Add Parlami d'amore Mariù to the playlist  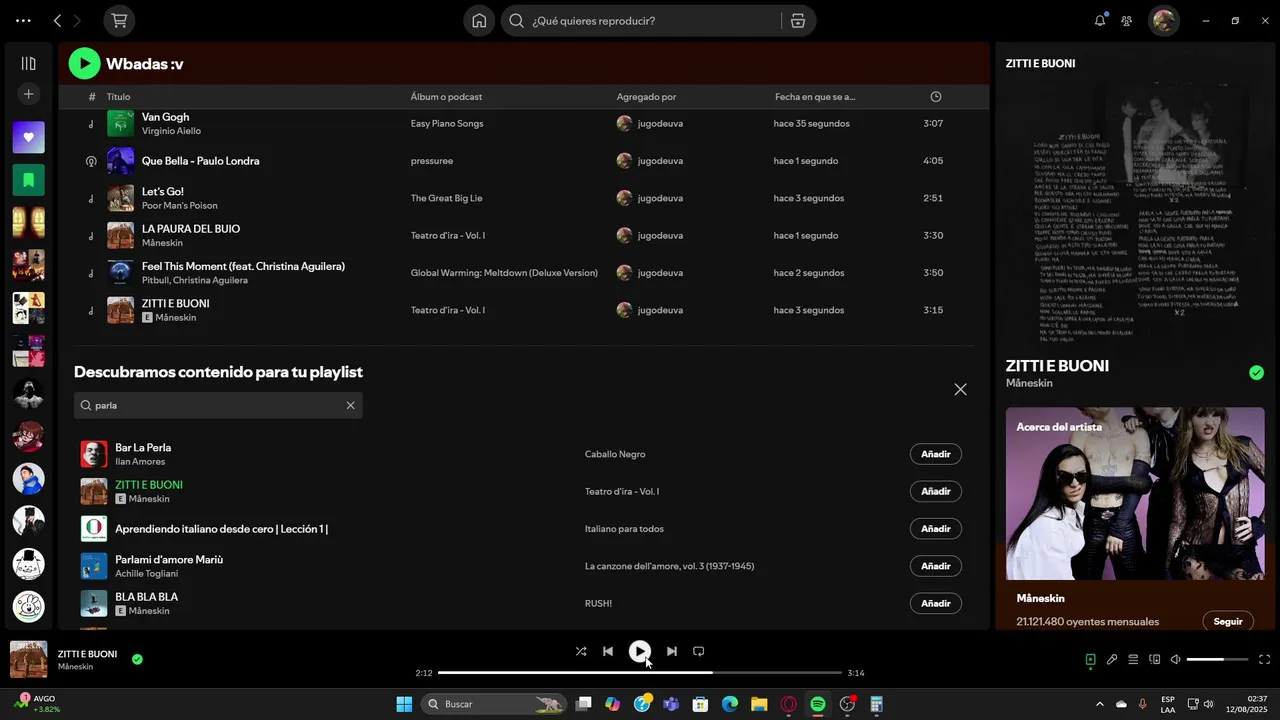(935, 566)
